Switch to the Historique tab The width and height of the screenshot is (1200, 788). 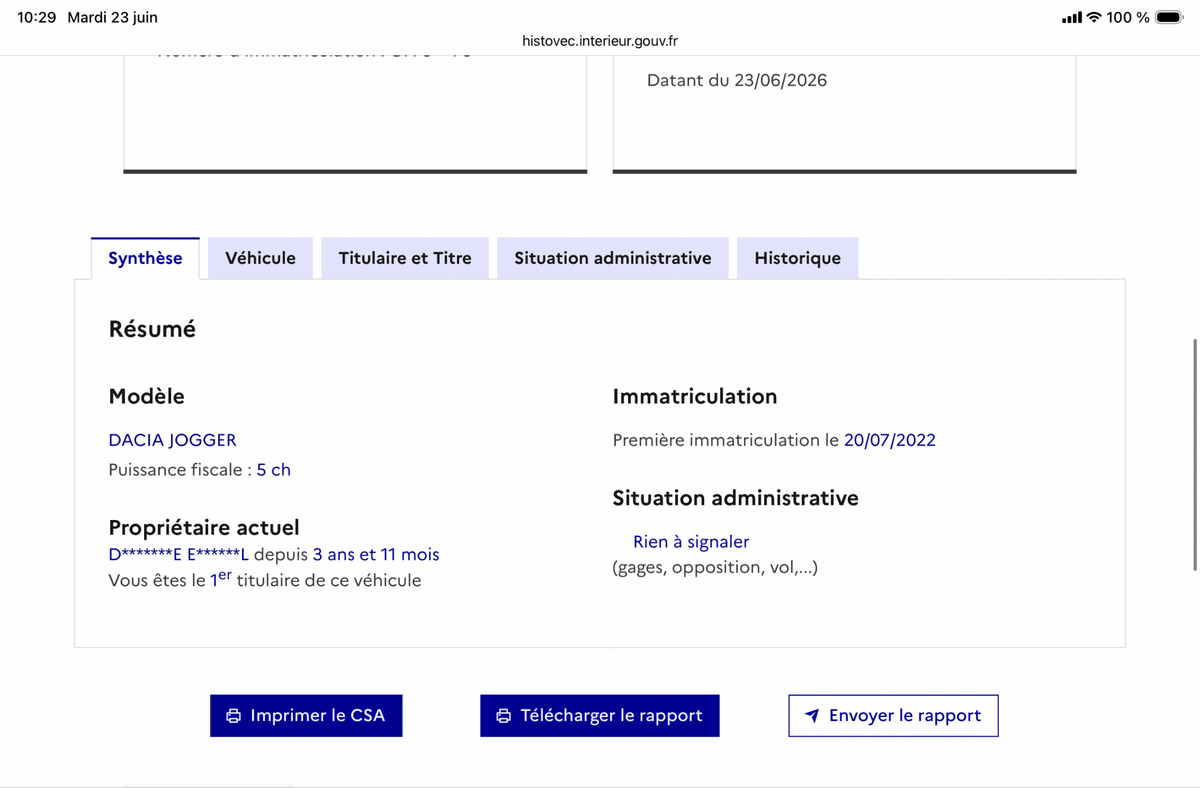pyautogui.click(x=798, y=258)
